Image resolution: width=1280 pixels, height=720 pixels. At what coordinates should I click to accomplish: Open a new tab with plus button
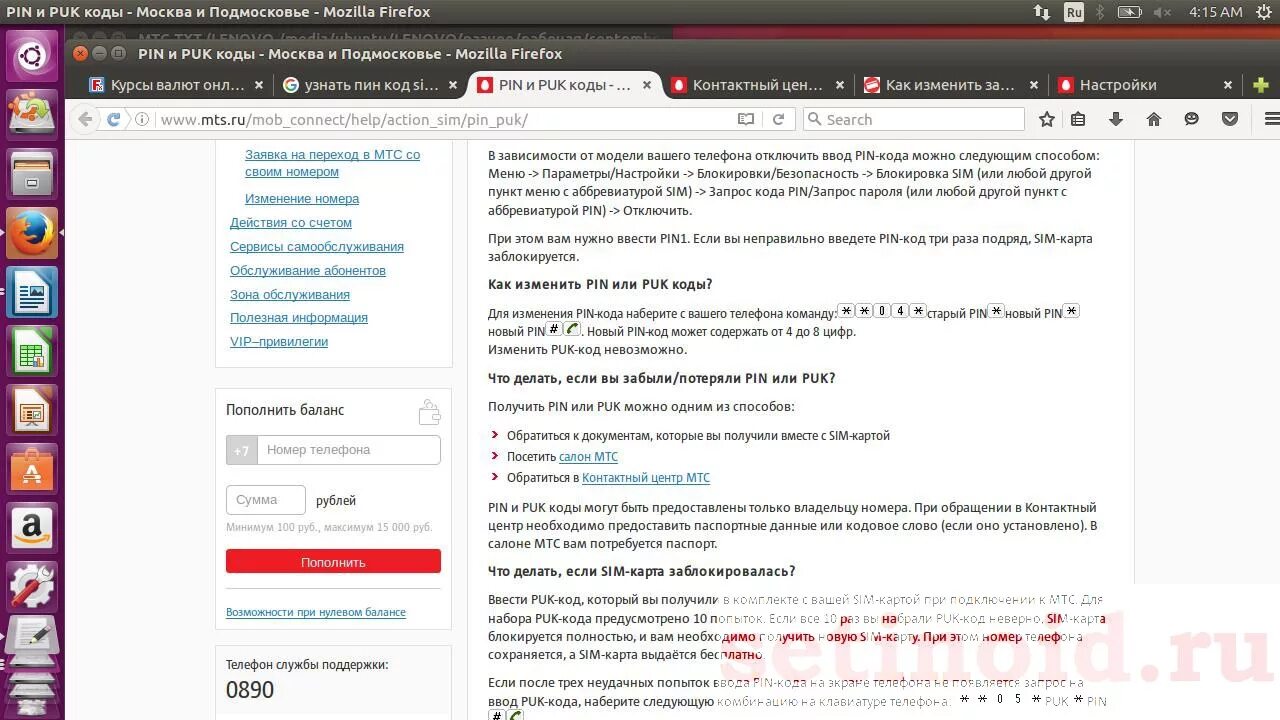click(1261, 85)
